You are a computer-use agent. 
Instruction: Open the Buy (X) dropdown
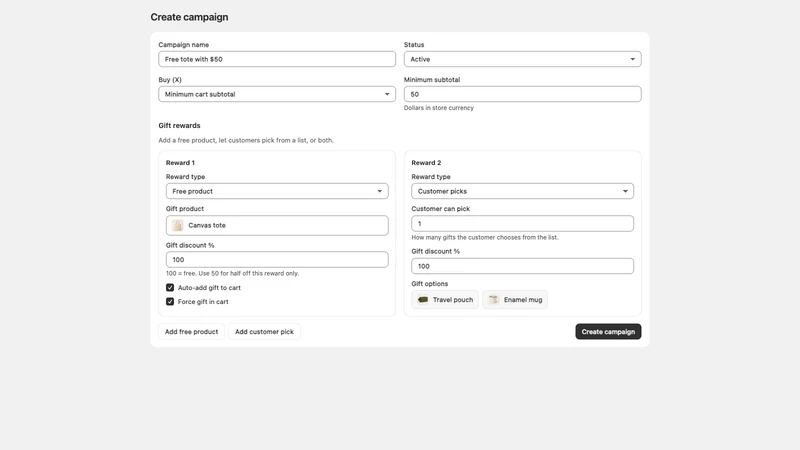277,94
